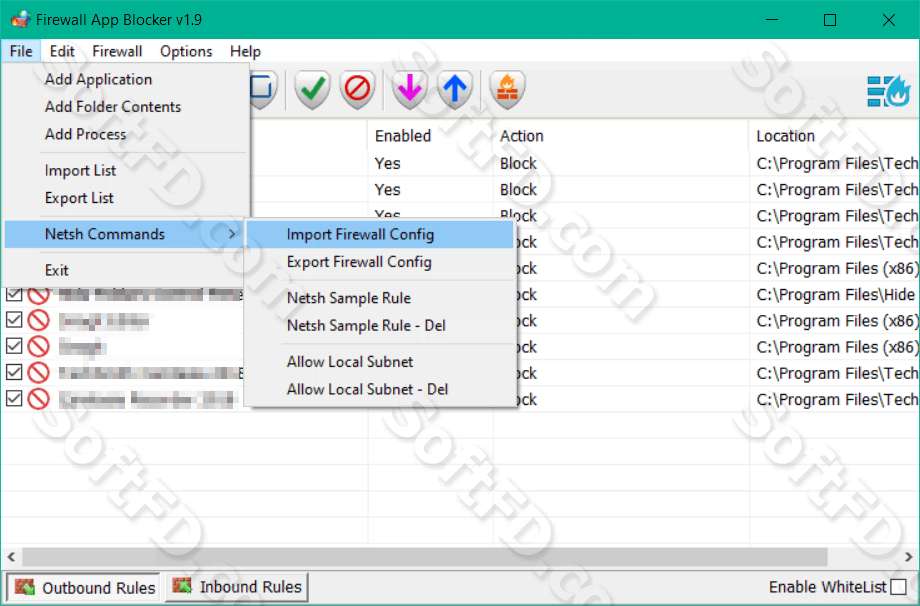The image size is (920, 606).
Task: Open the Edit menu
Action: click(62, 52)
